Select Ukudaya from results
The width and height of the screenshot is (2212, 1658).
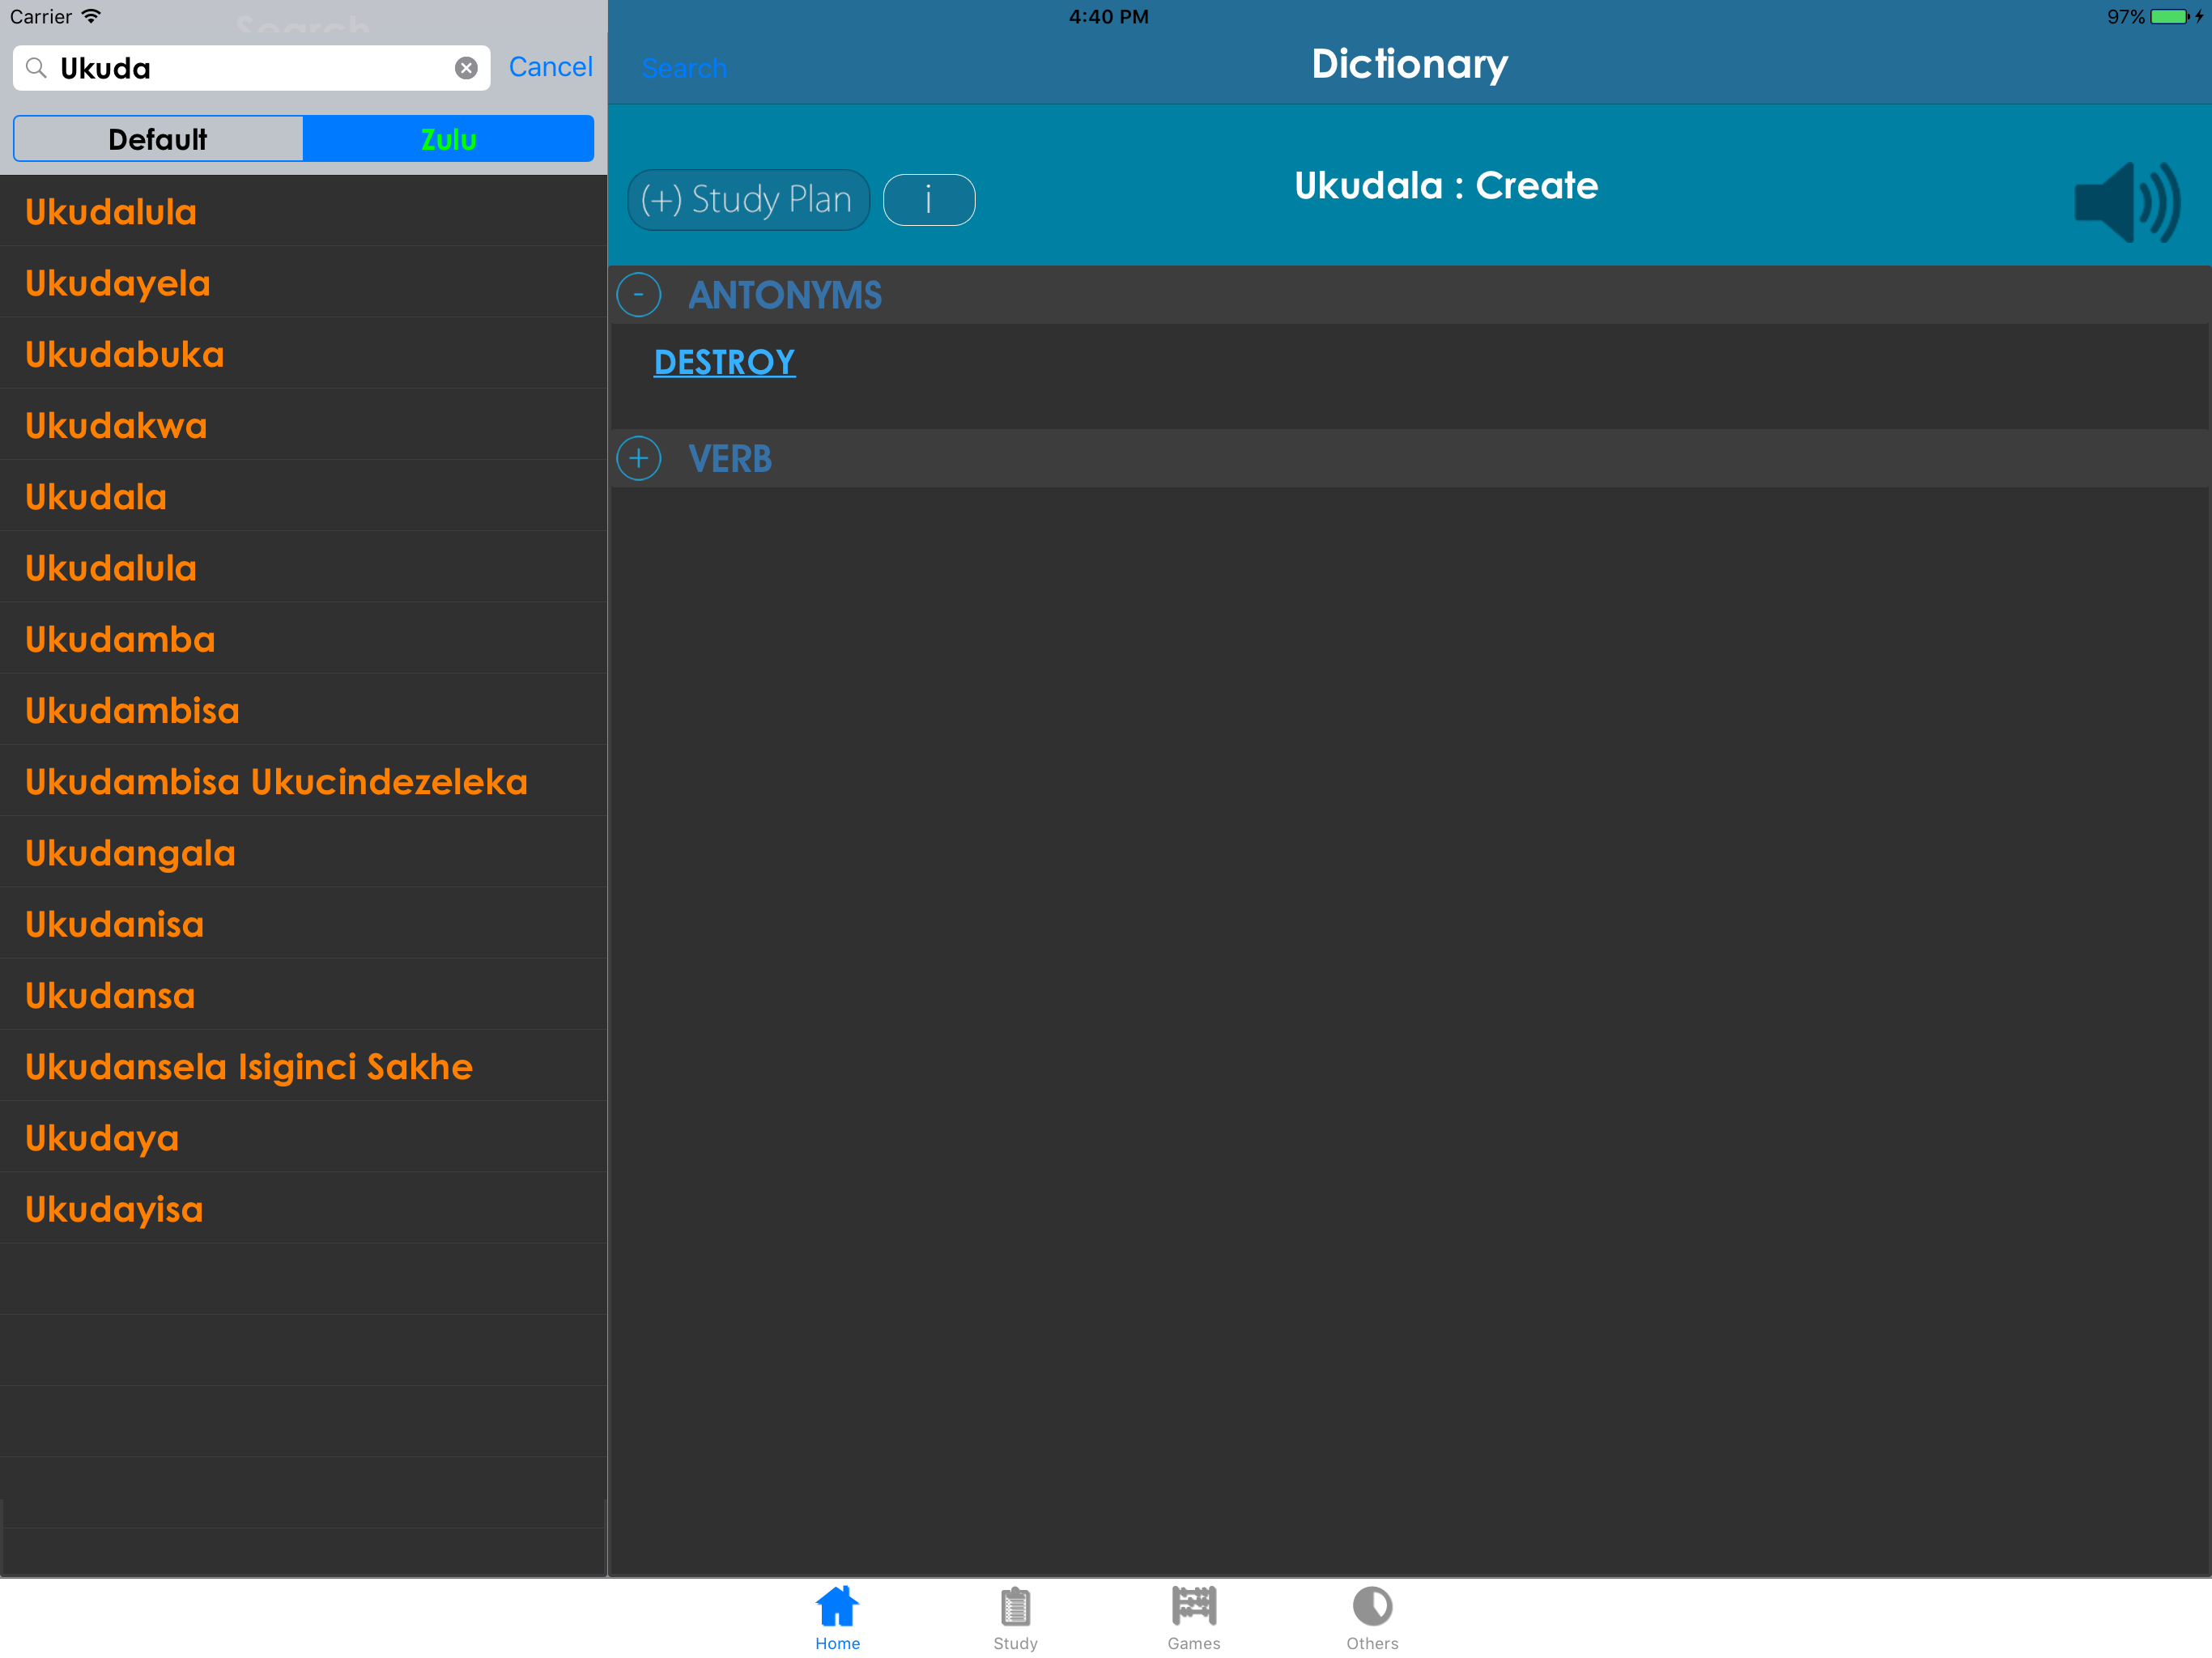coord(303,1137)
